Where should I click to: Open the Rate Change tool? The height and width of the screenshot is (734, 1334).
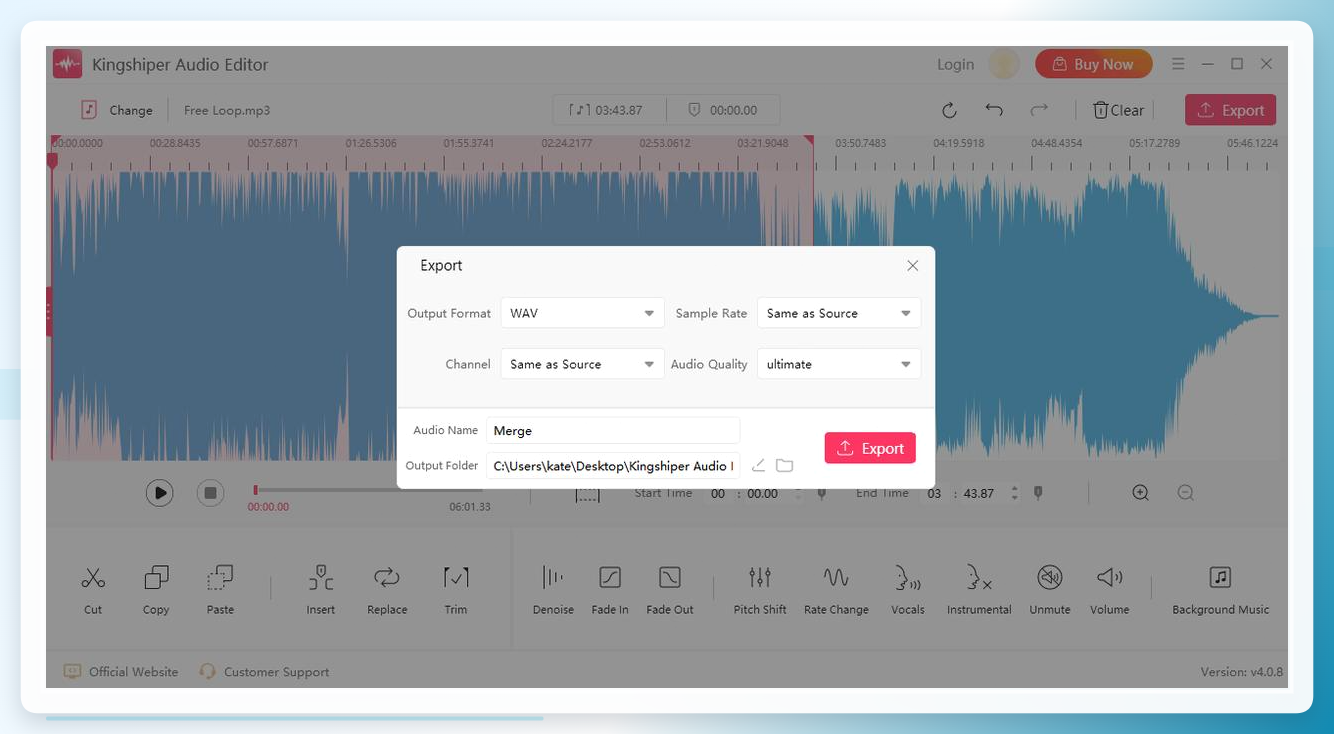836,589
